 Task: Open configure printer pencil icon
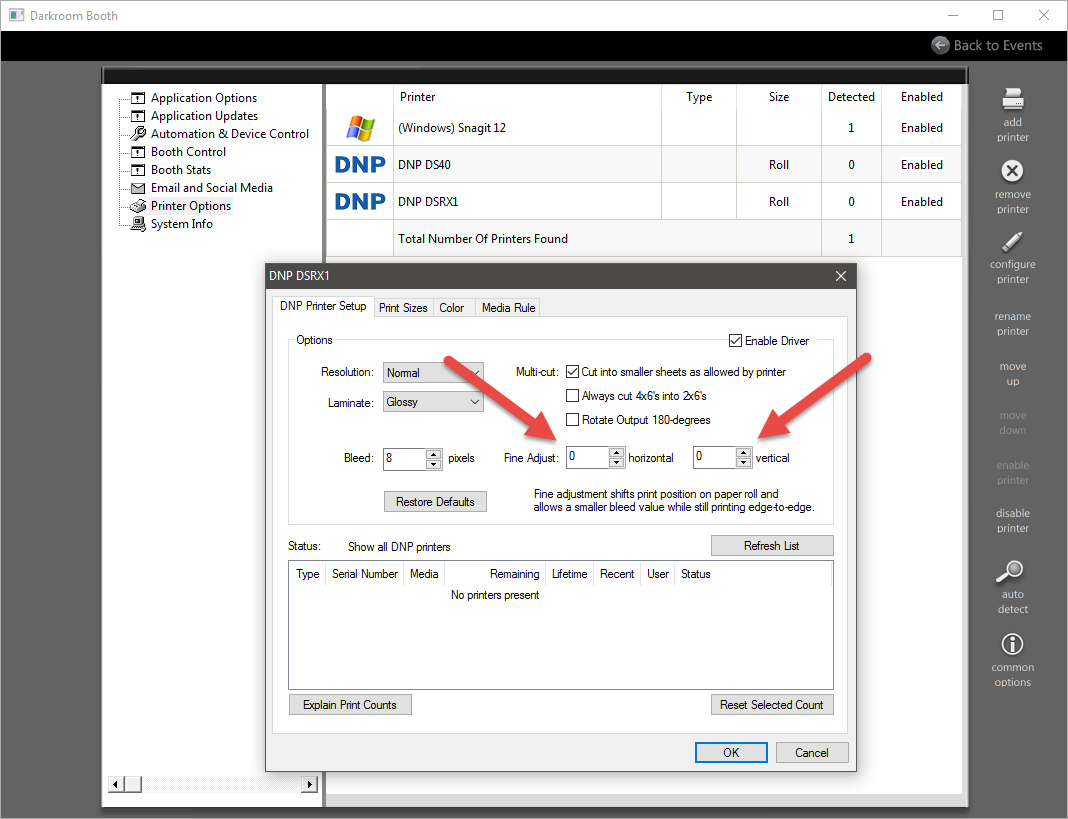(1012, 242)
